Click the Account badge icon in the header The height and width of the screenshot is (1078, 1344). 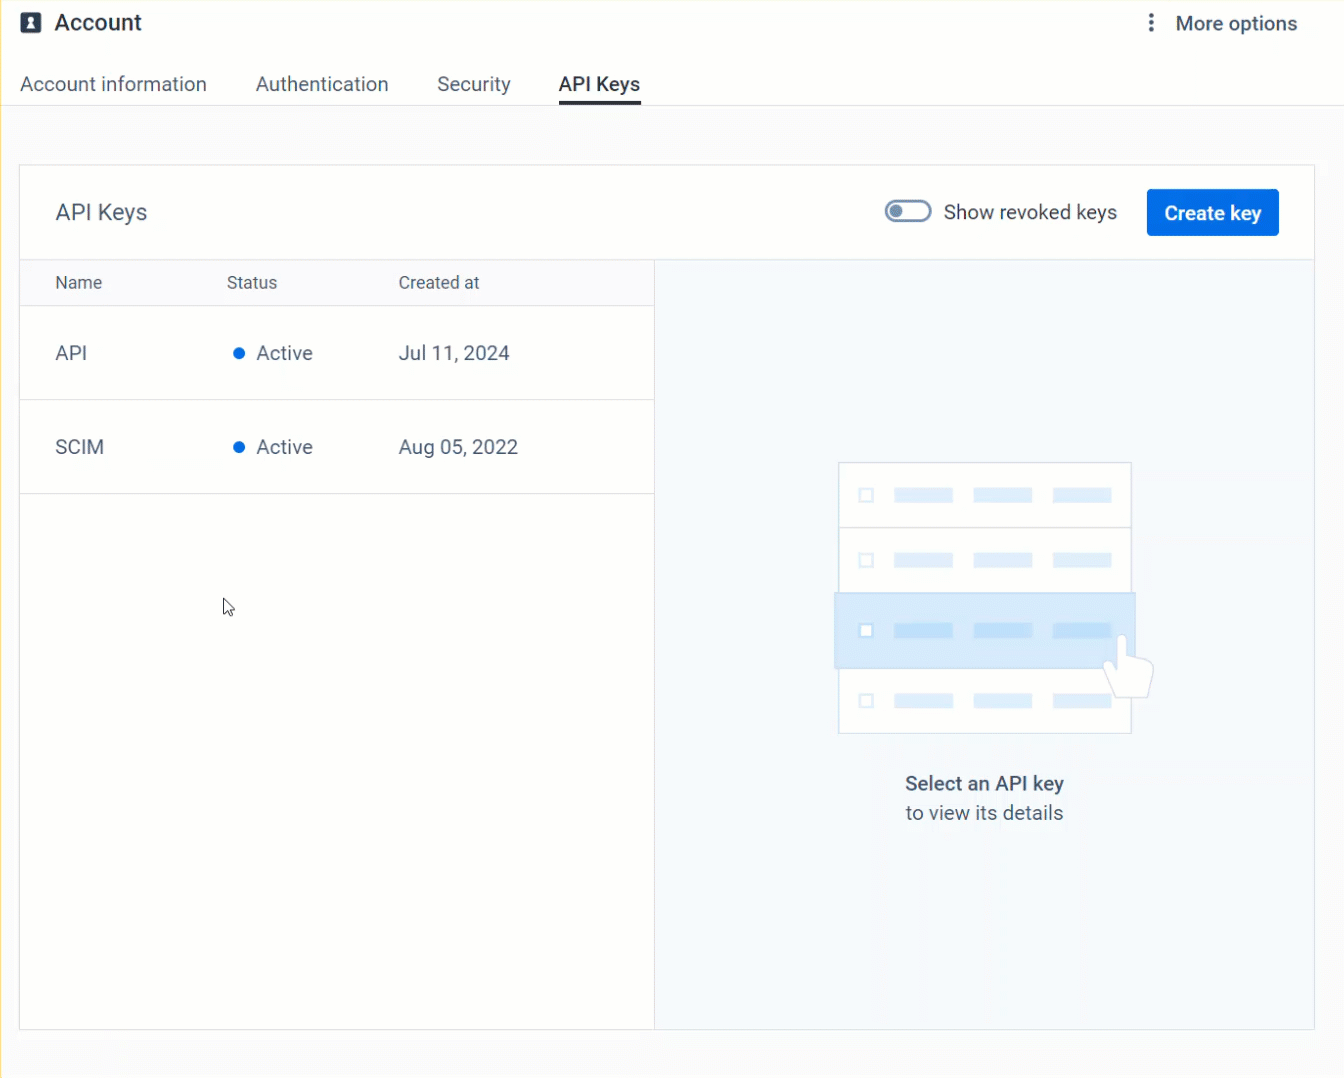(x=29, y=22)
